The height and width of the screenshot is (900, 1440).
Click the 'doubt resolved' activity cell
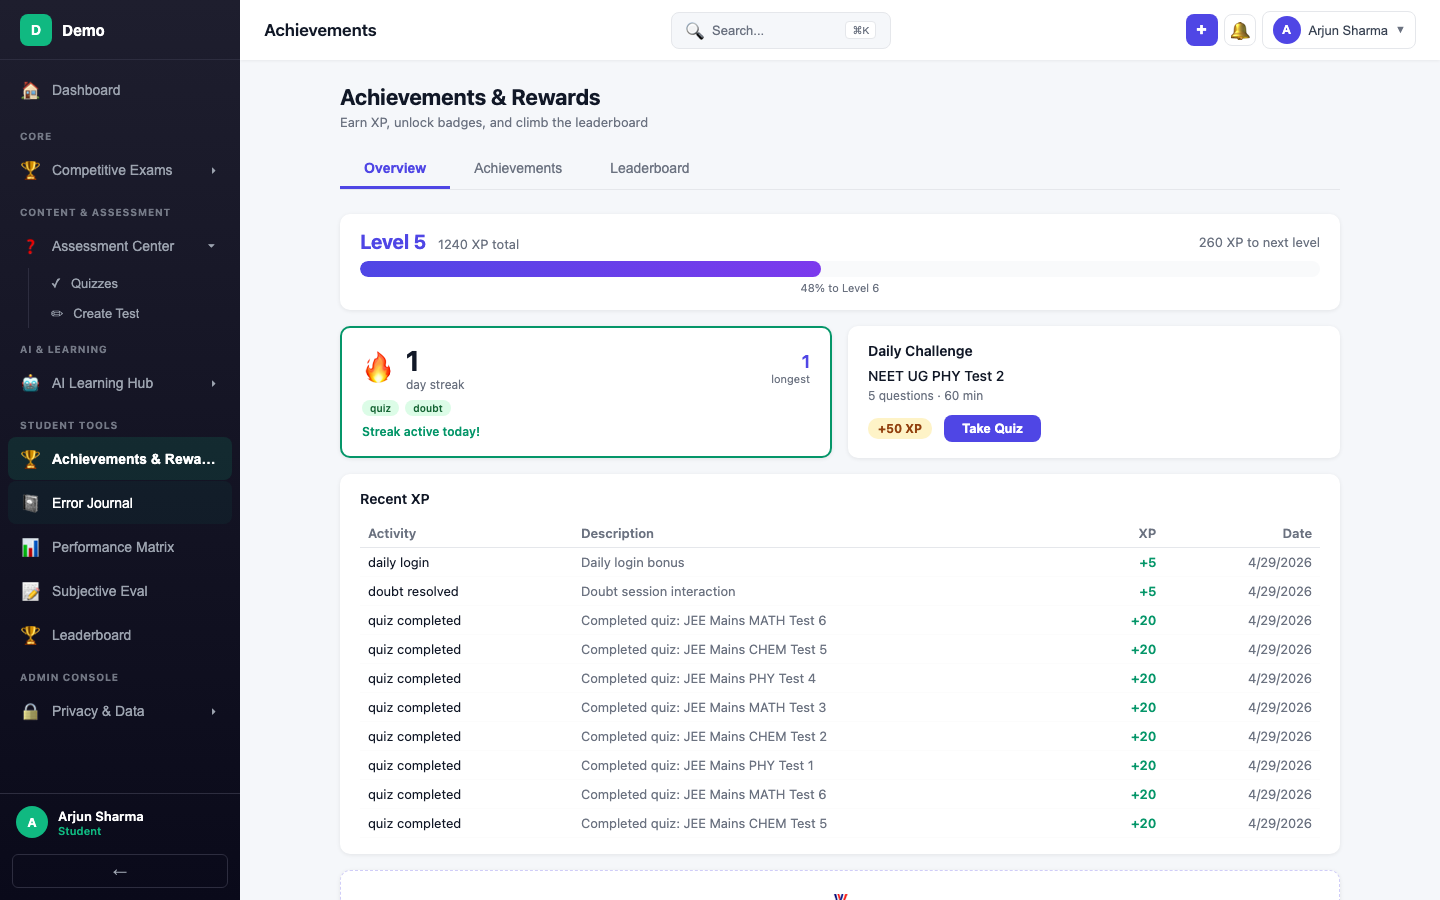413,592
